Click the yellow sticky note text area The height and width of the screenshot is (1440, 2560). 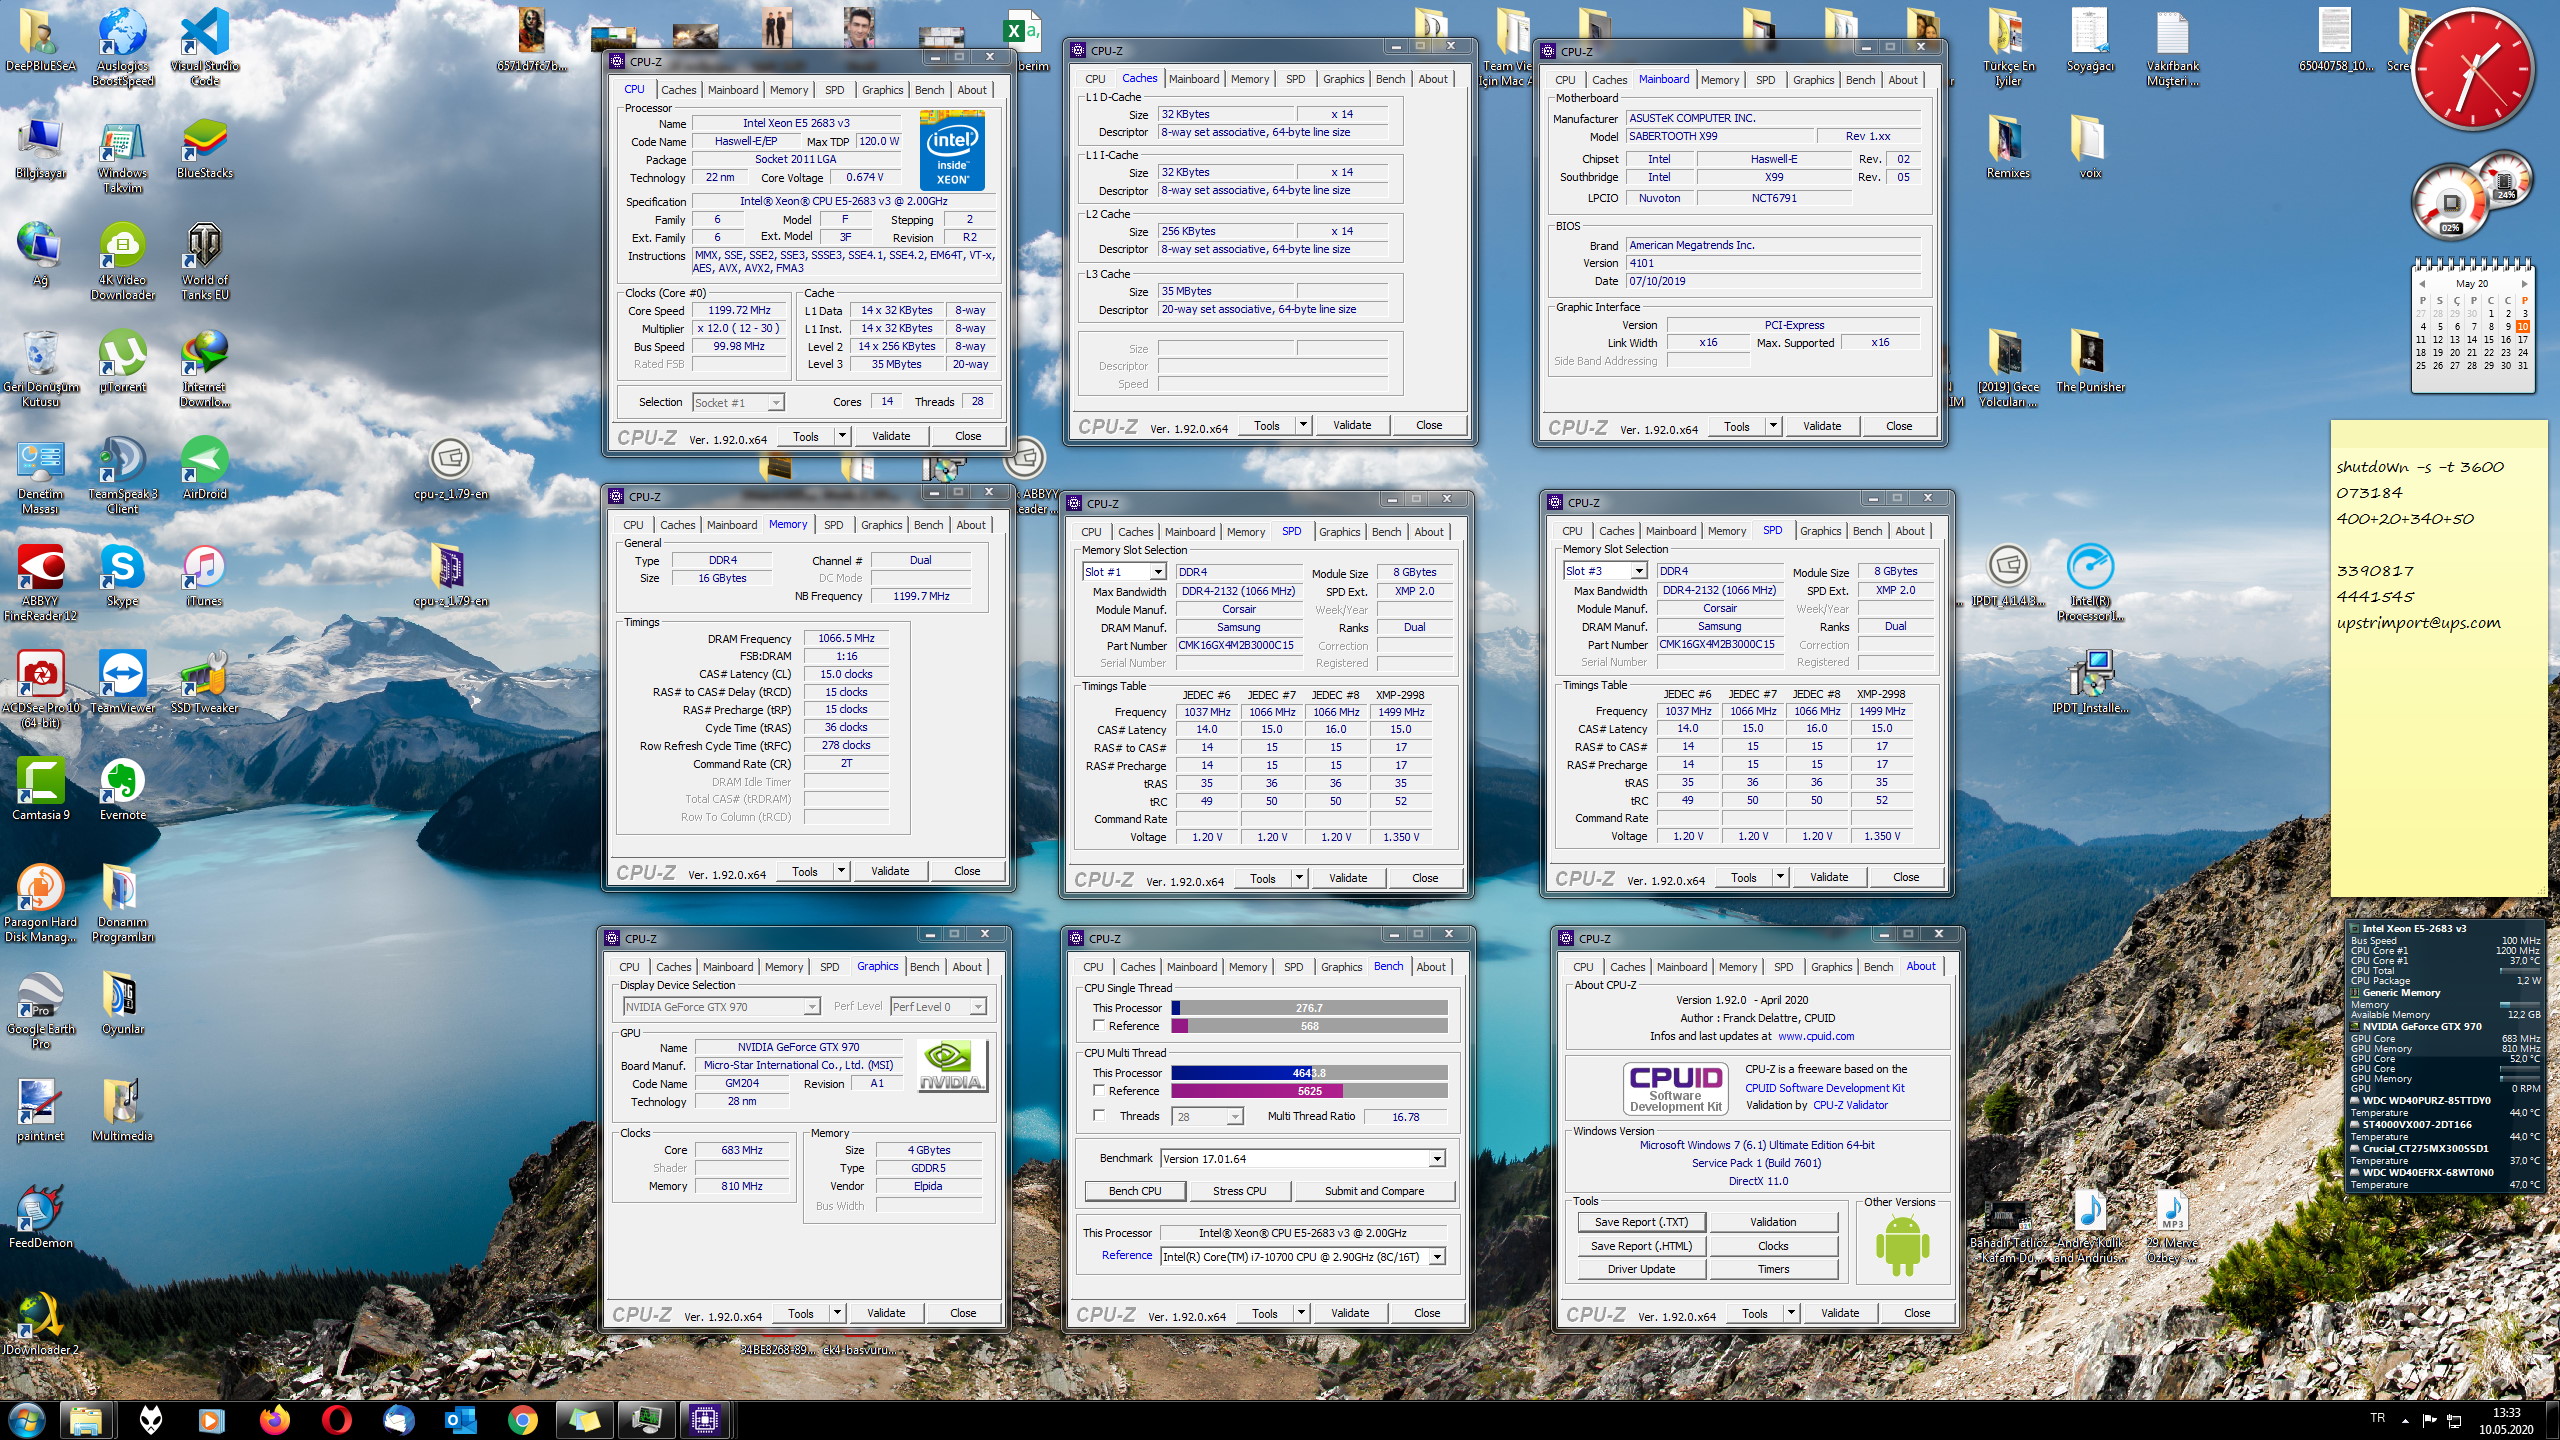point(2438,658)
